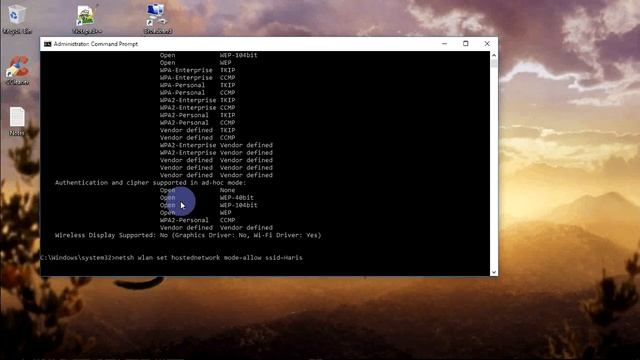The height and width of the screenshot is (360, 640).
Task: Click the 'Vendor defined TKIP' output line
Action: click(x=198, y=130)
